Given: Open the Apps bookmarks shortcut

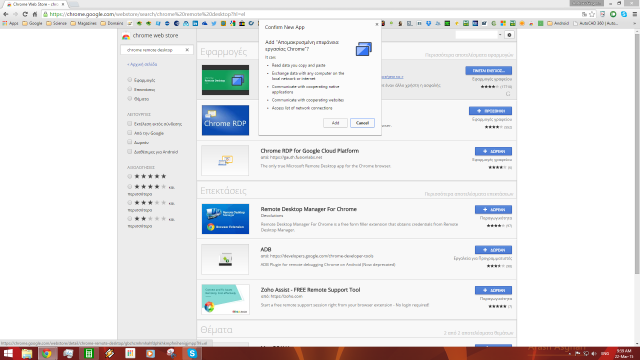Looking at the screenshot, I should (11, 23).
